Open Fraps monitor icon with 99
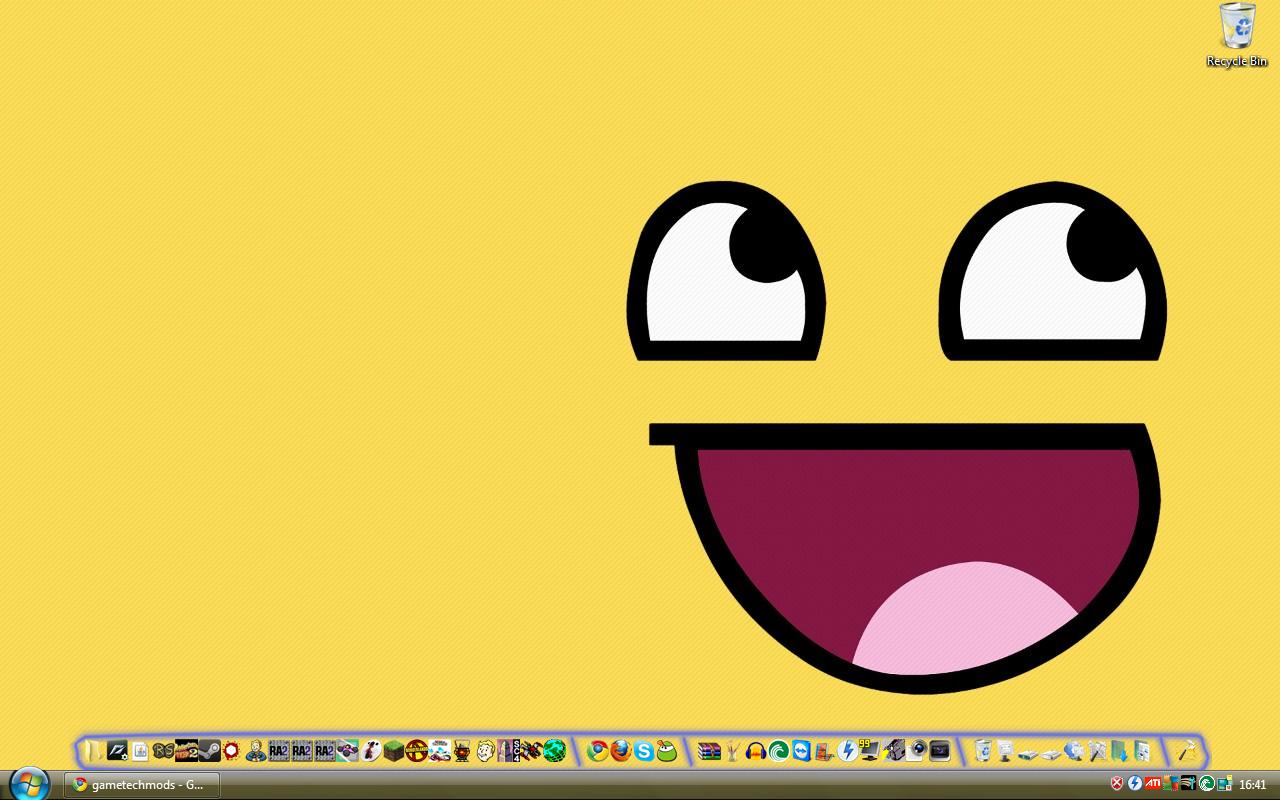 coord(869,750)
